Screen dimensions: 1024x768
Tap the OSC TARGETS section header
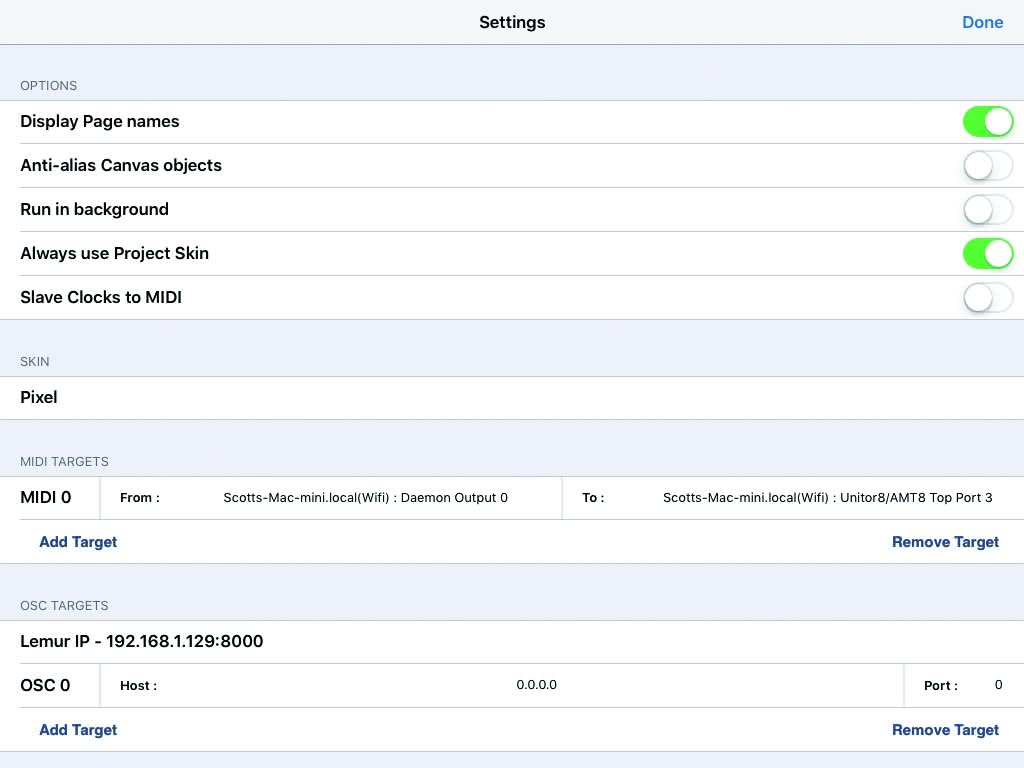(64, 606)
